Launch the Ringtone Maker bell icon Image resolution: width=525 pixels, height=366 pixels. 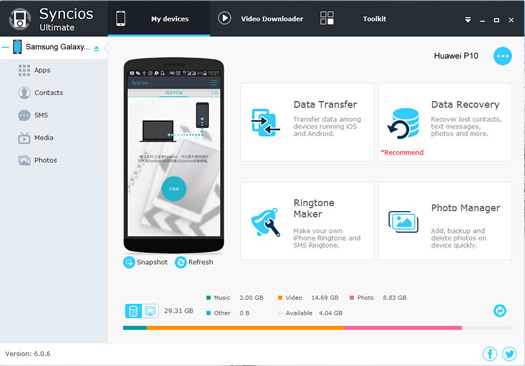(266, 222)
